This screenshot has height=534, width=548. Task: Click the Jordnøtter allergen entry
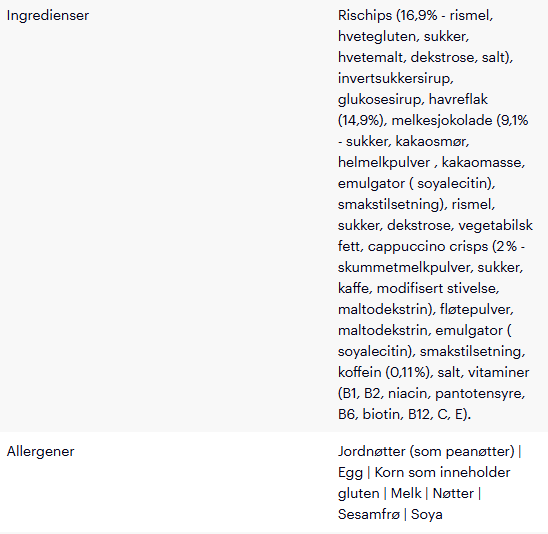[426, 451]
